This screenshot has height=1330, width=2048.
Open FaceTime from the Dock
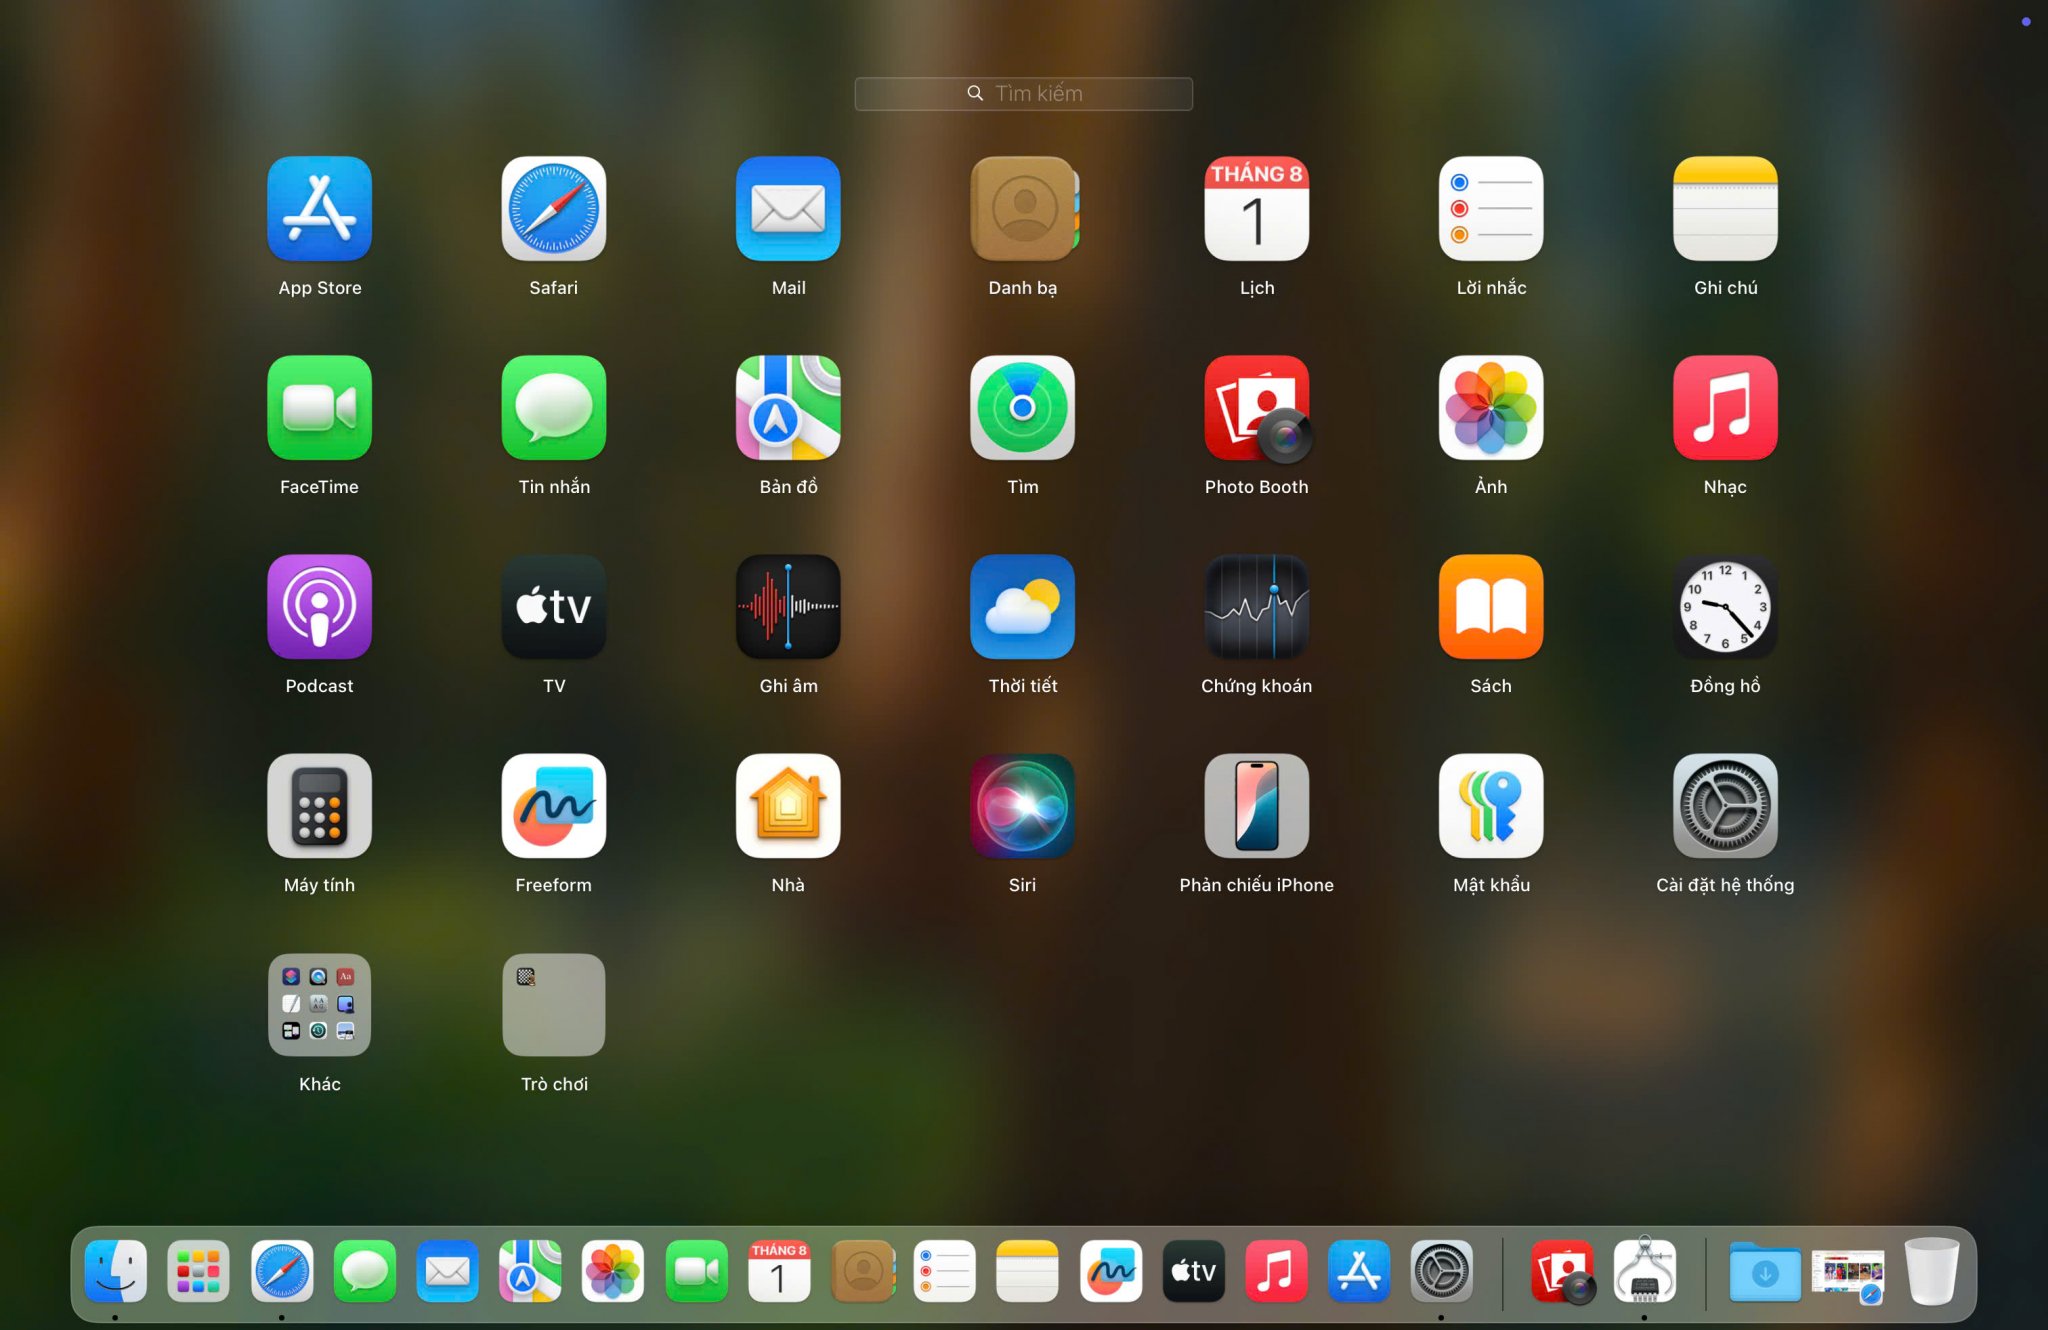696,1271
